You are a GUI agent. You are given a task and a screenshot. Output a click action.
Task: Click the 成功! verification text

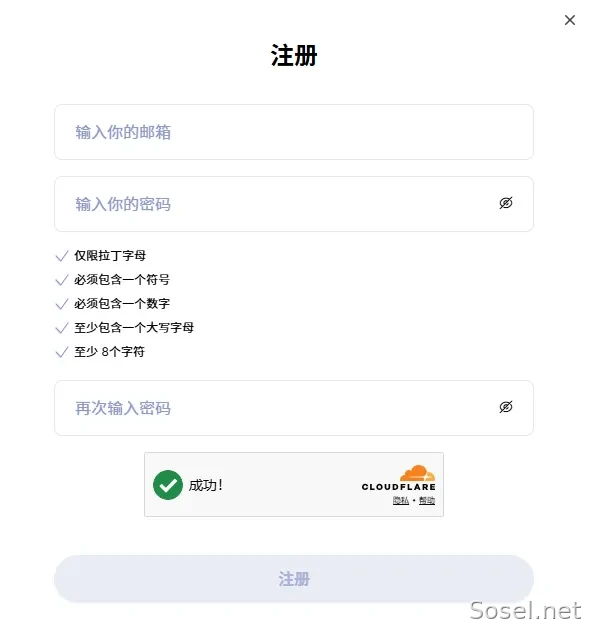[205, 485]
